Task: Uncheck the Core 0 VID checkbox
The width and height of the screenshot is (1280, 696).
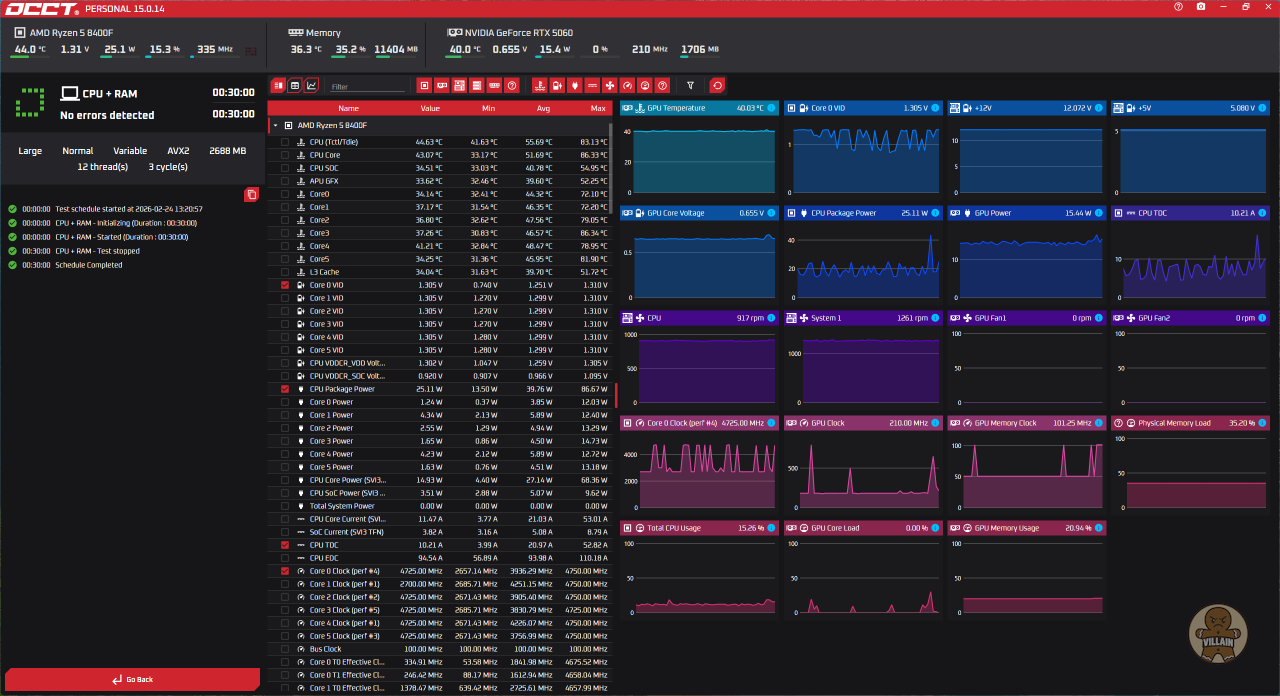Action: click(x=285, y=285)
